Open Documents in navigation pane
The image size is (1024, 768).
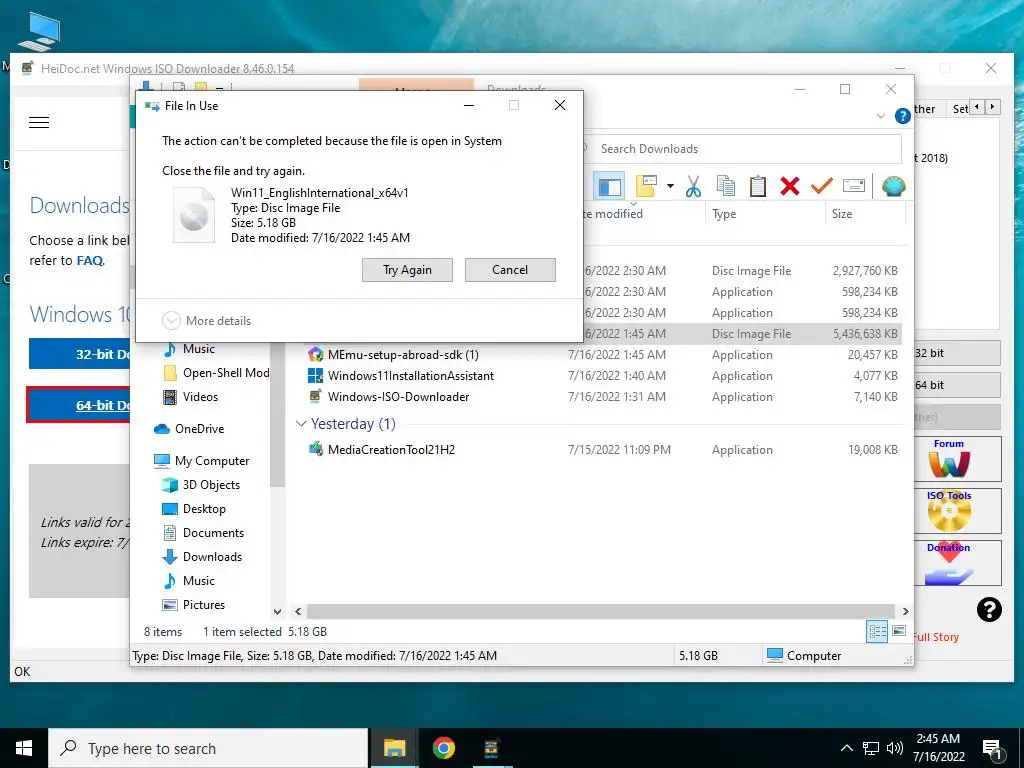pos(202,533)
